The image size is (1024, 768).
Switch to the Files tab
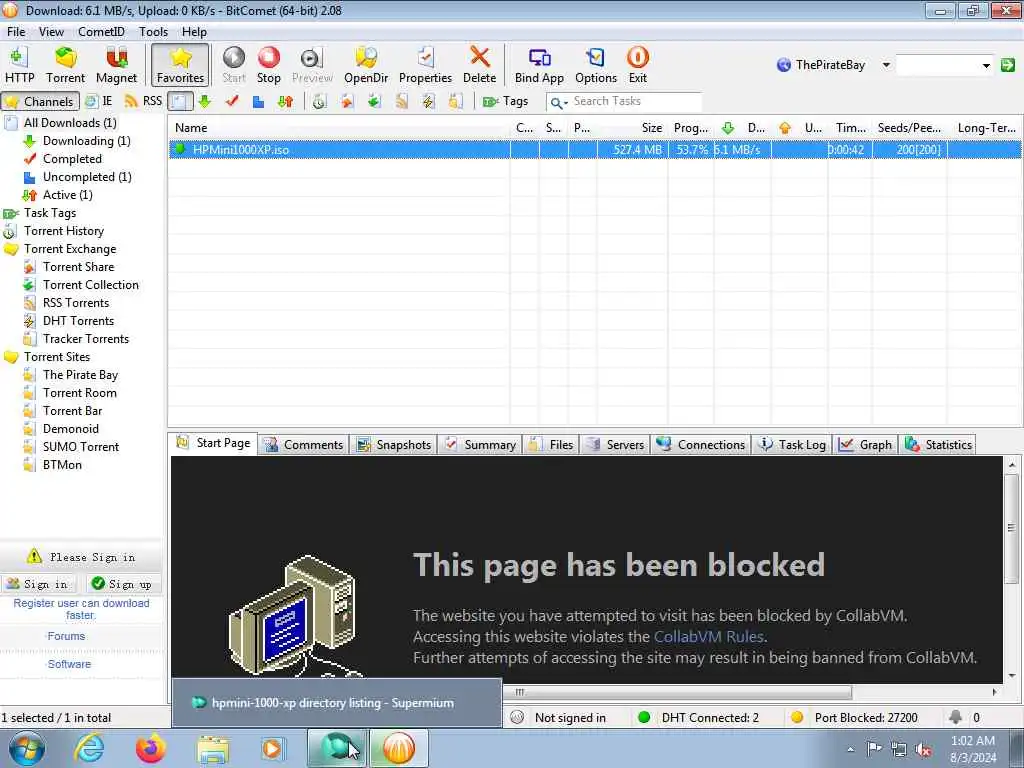tap(551, 445)
